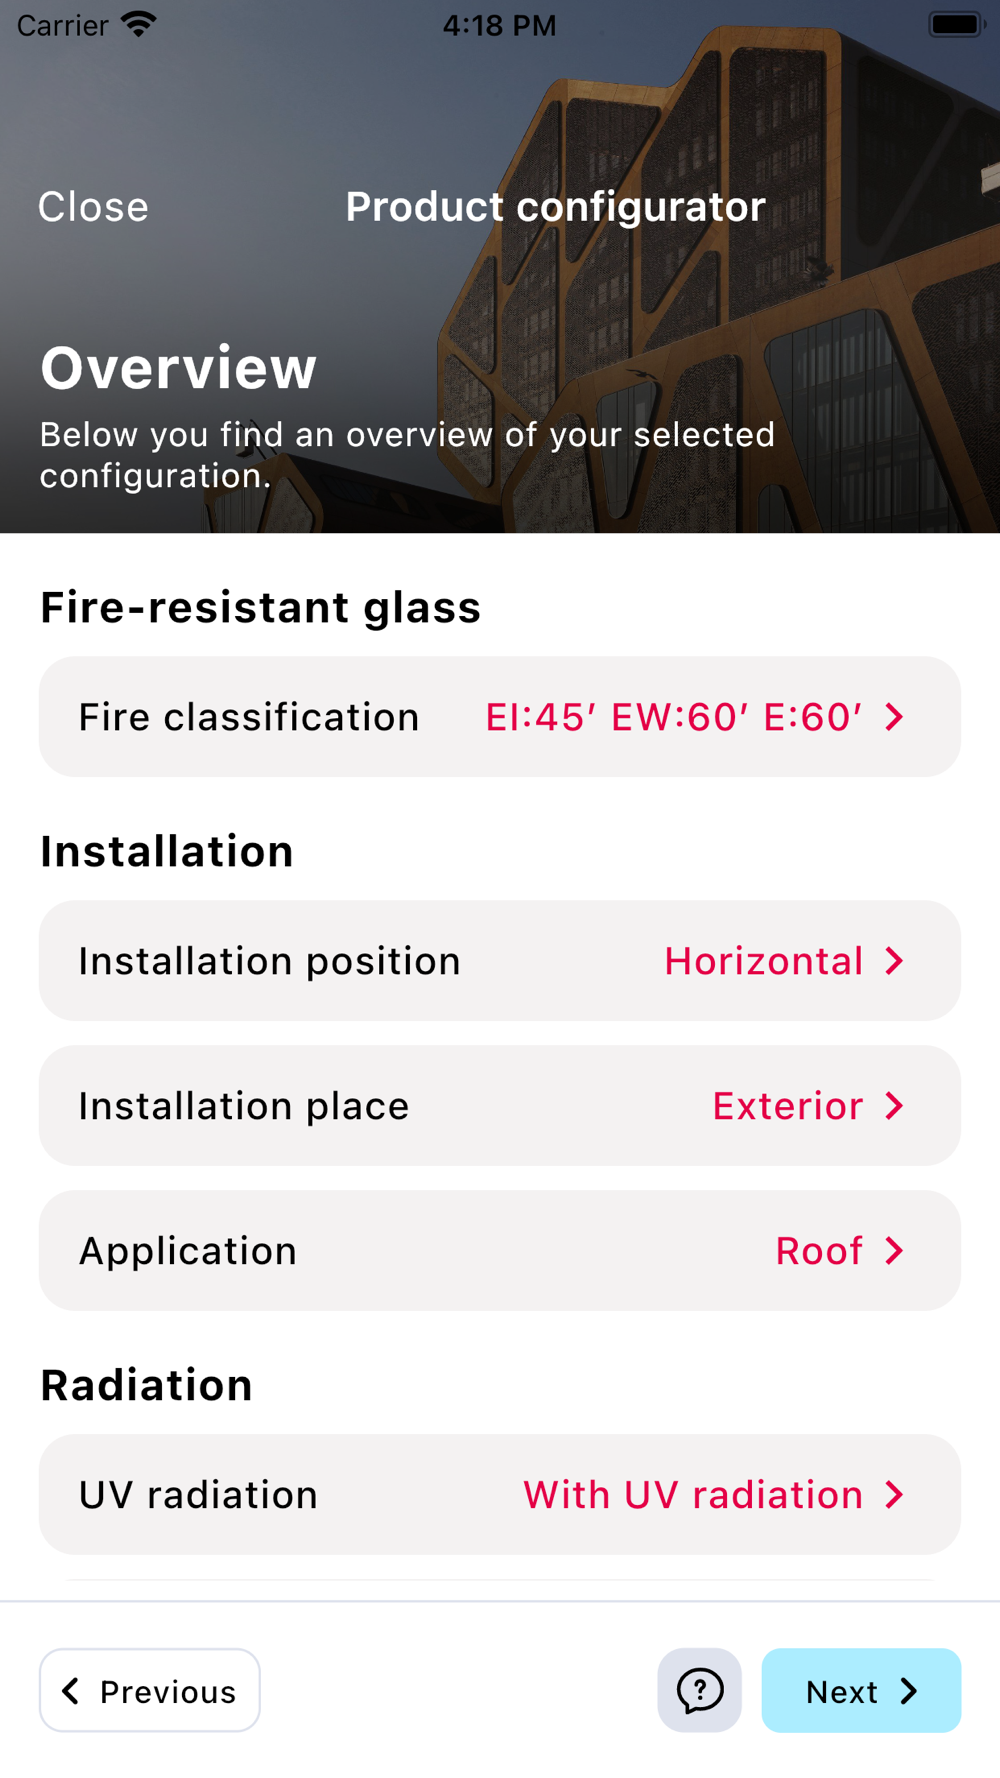
Task: Click the arrow next to Horizontal
Action: pyautogui.click(x=895, y=961)
